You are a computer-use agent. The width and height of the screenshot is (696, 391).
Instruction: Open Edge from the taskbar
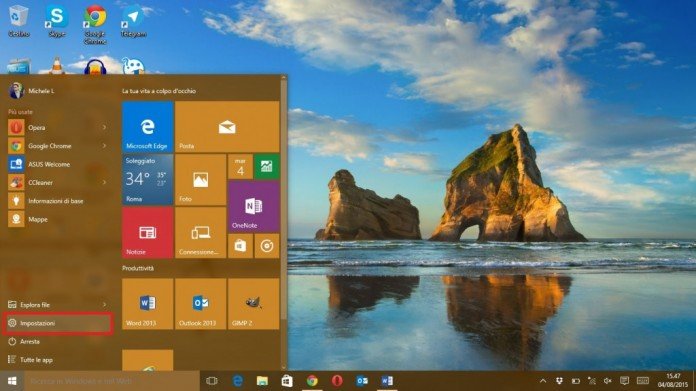pyautogui.click(x=237, y=381)
